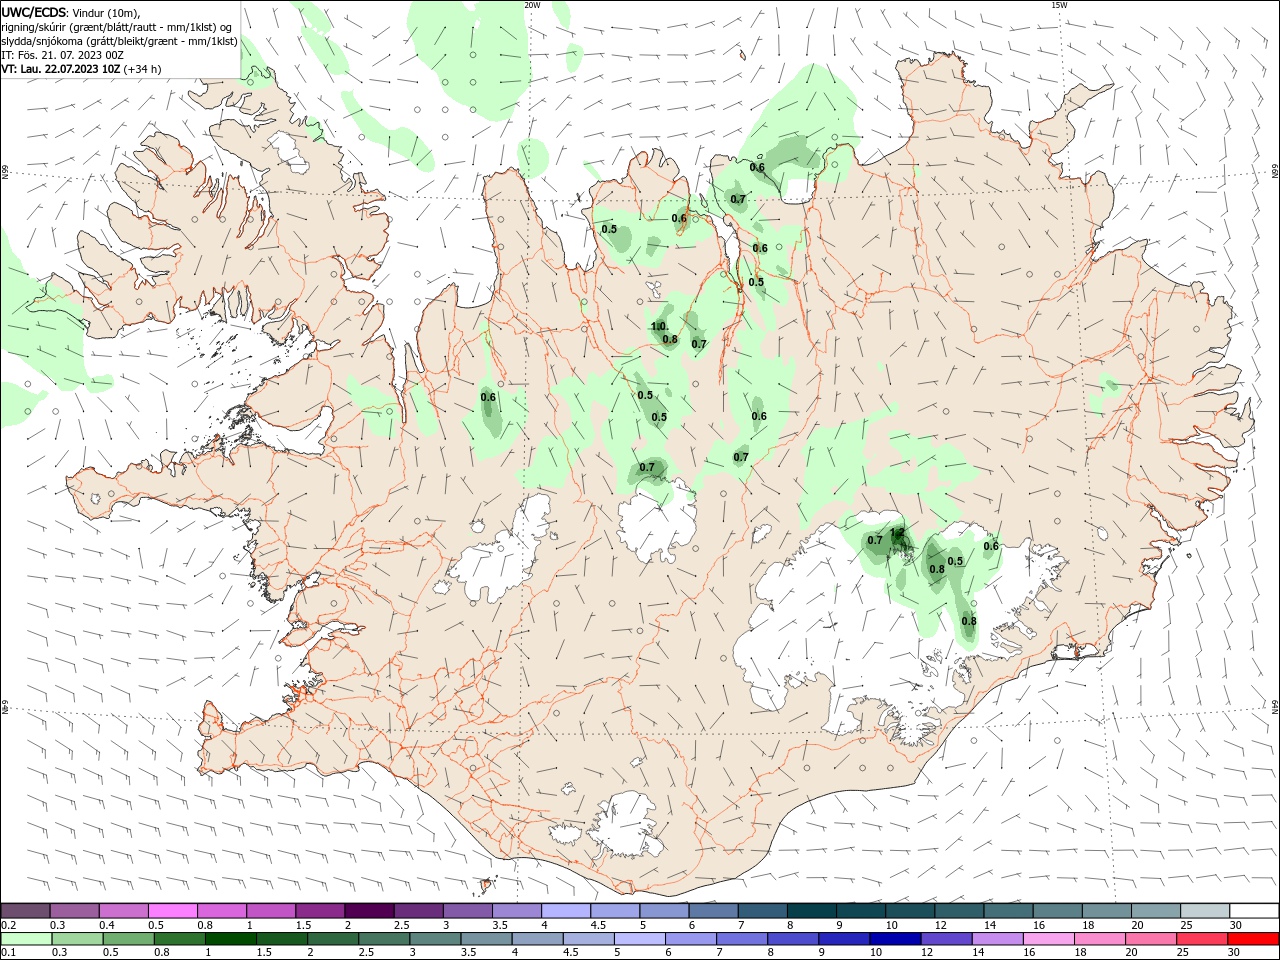Pick the violet 12–14 rain legend swatch

point(946,939)
